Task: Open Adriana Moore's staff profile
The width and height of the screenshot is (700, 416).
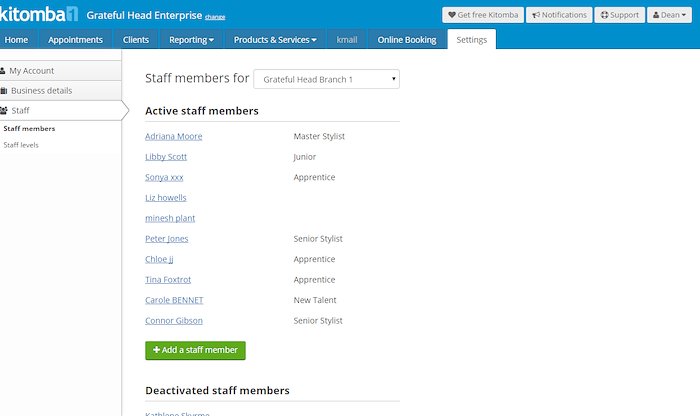Action: 173,136
